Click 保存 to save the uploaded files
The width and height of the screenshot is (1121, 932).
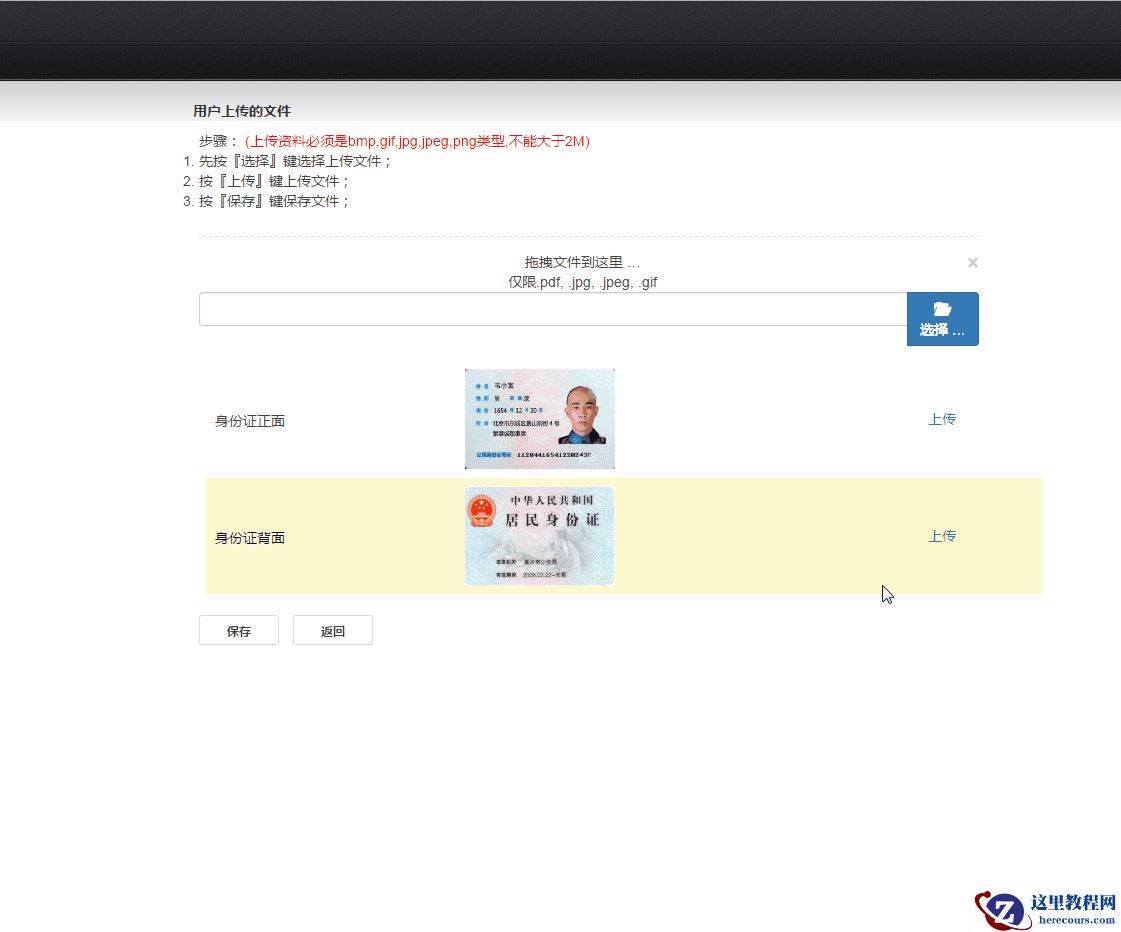(x=238, y=629)
